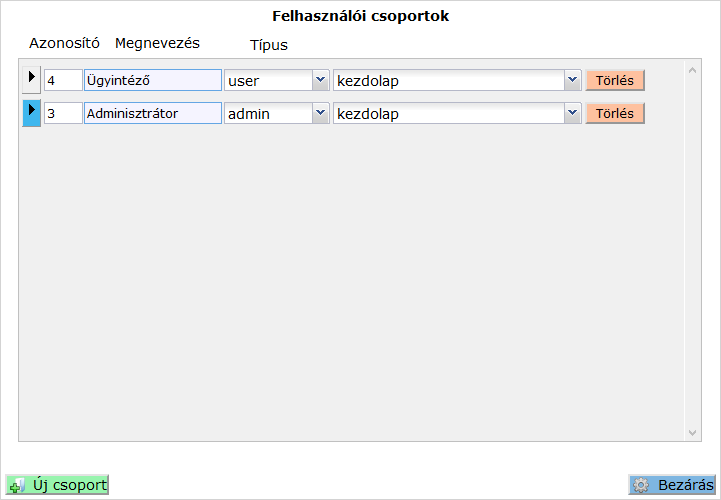Click the Ügyintéző name field
Viewport: 721px width, 500px height.
click(152, 81)
